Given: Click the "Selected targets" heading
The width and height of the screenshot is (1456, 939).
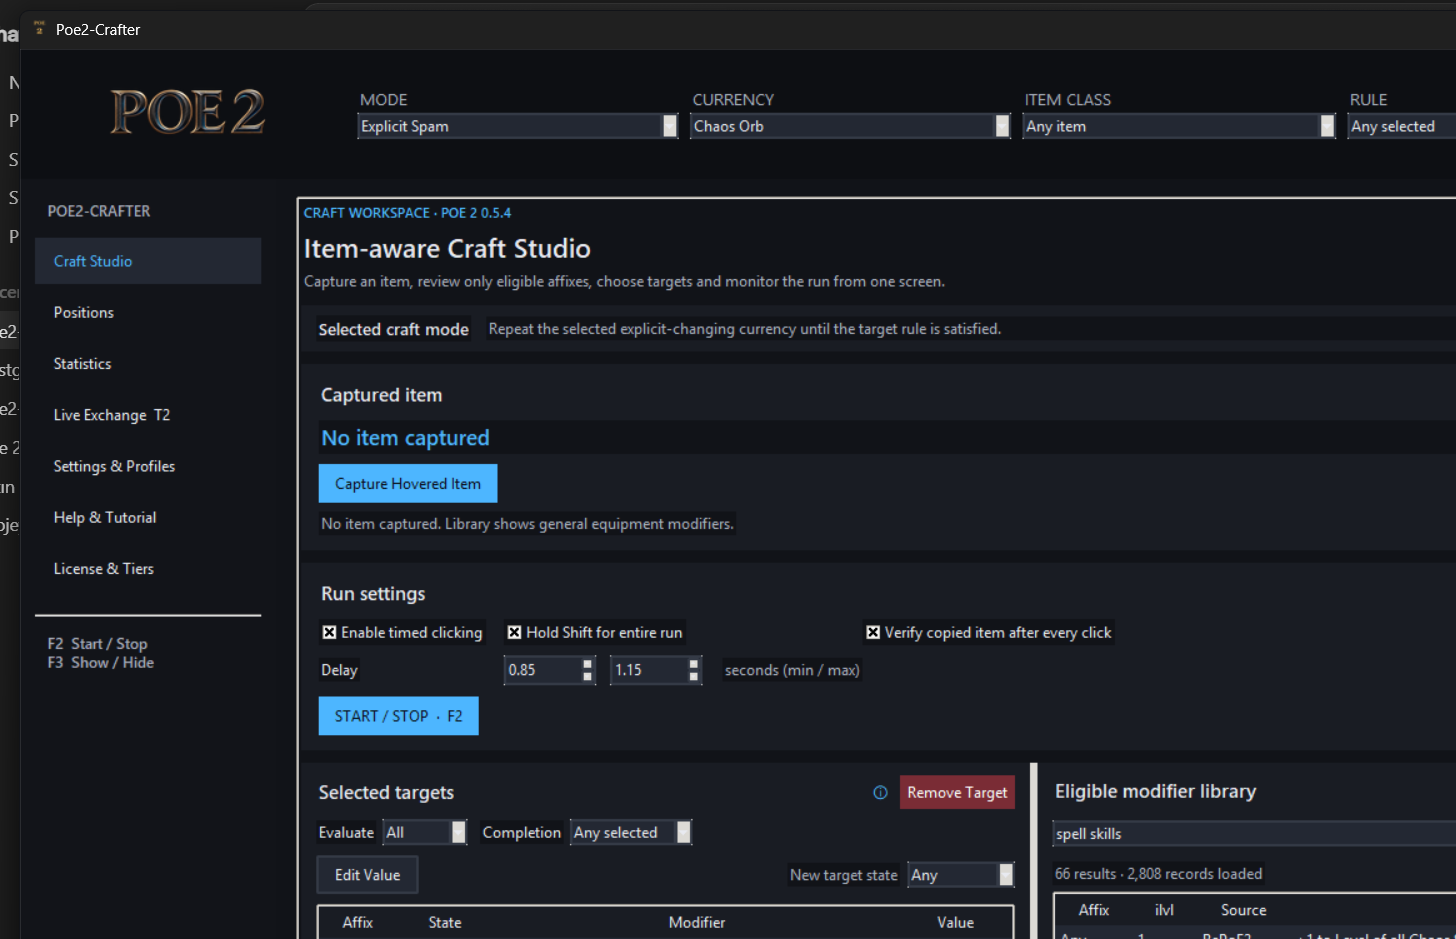Looking at the screenshot, I should click(x=386, y=793).
